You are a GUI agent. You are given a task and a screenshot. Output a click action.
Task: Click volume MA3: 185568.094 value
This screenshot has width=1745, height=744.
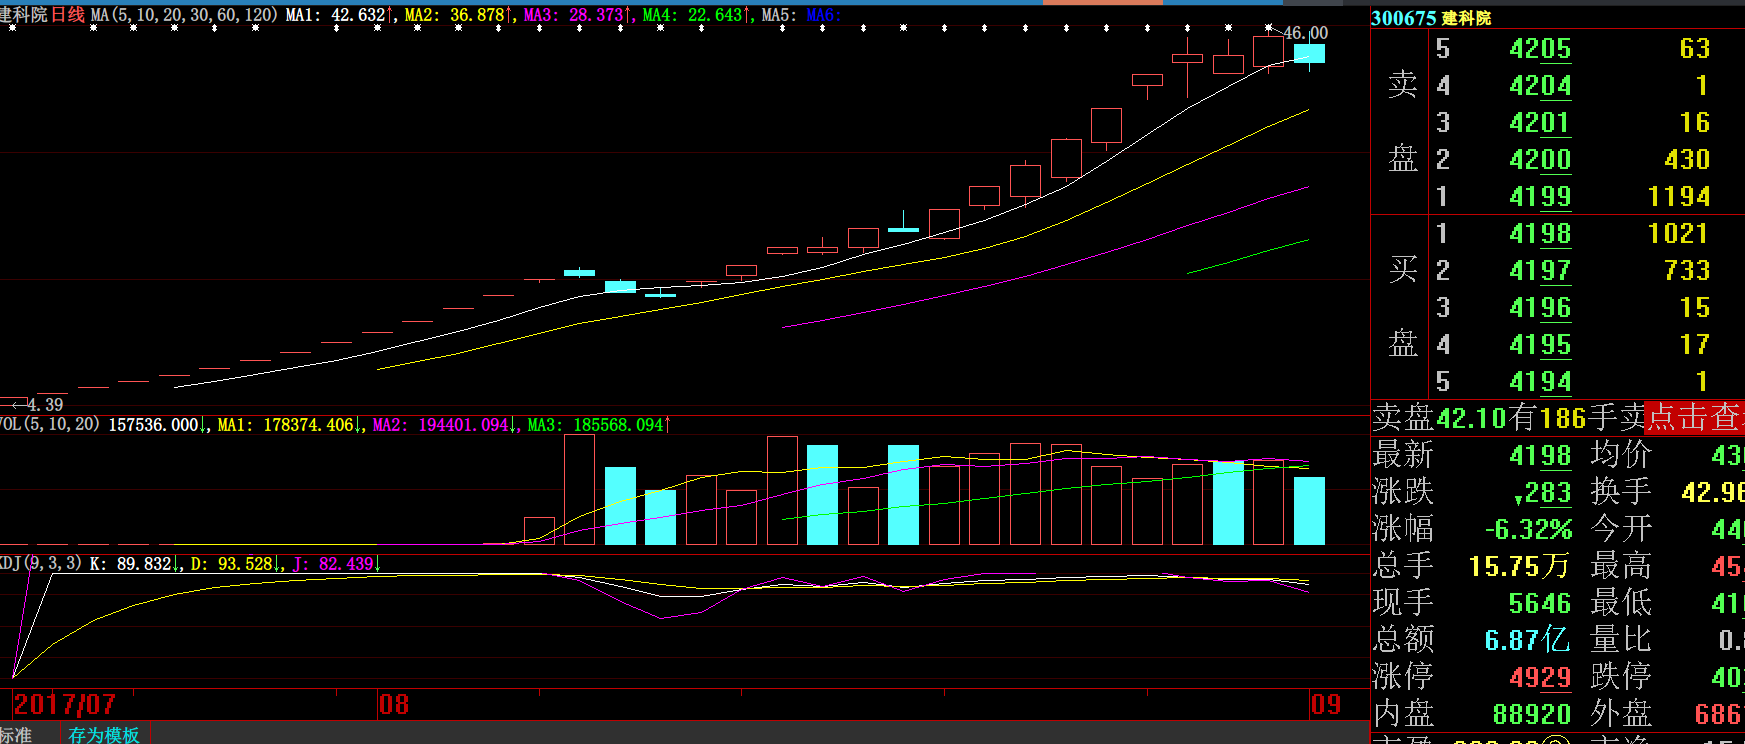click(599, 425)
